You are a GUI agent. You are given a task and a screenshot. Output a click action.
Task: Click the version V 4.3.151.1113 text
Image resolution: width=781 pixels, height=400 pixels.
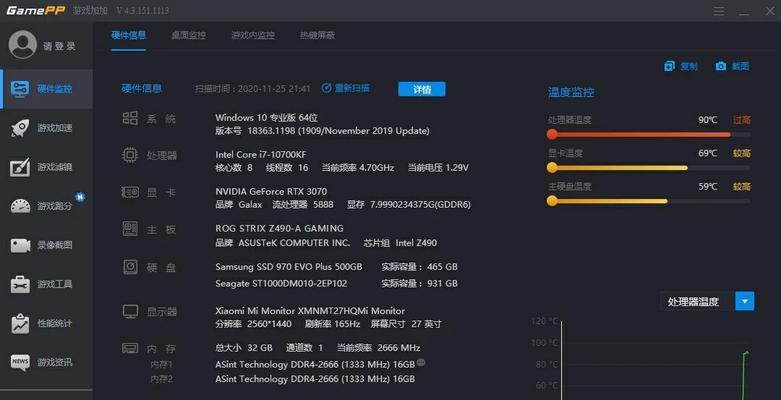coord(142,10)
